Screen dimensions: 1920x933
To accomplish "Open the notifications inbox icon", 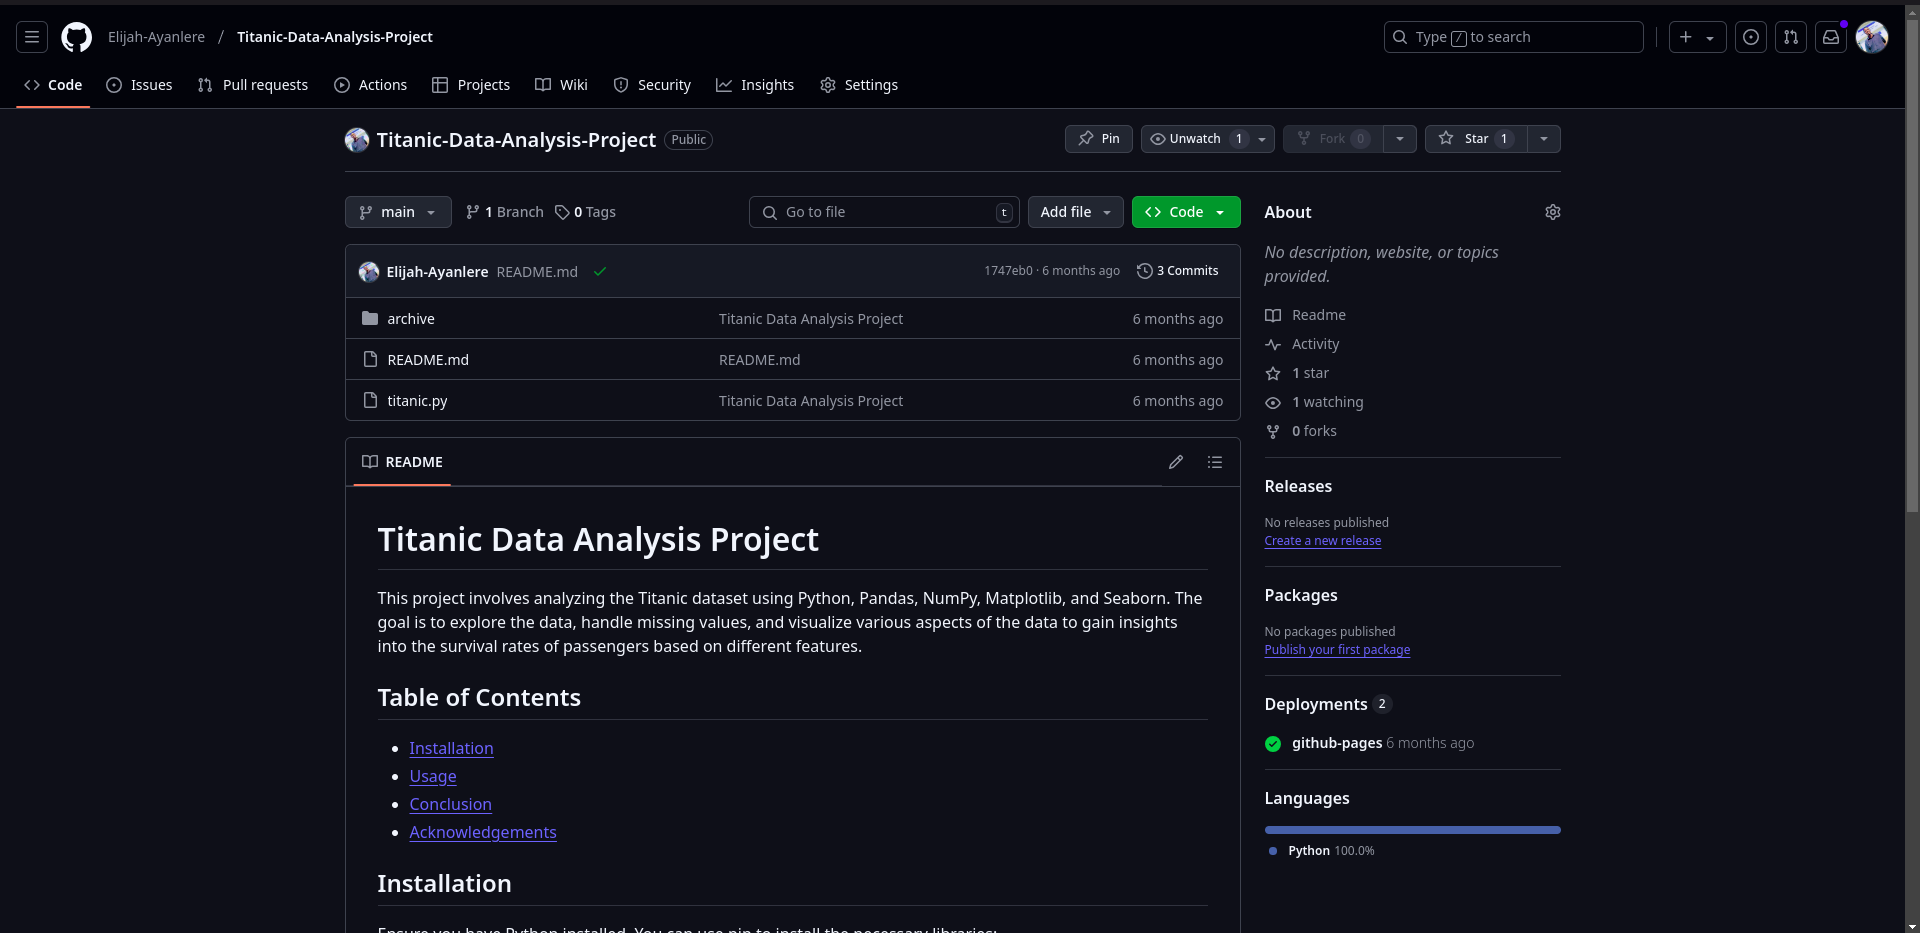I will click(1830, 37).
